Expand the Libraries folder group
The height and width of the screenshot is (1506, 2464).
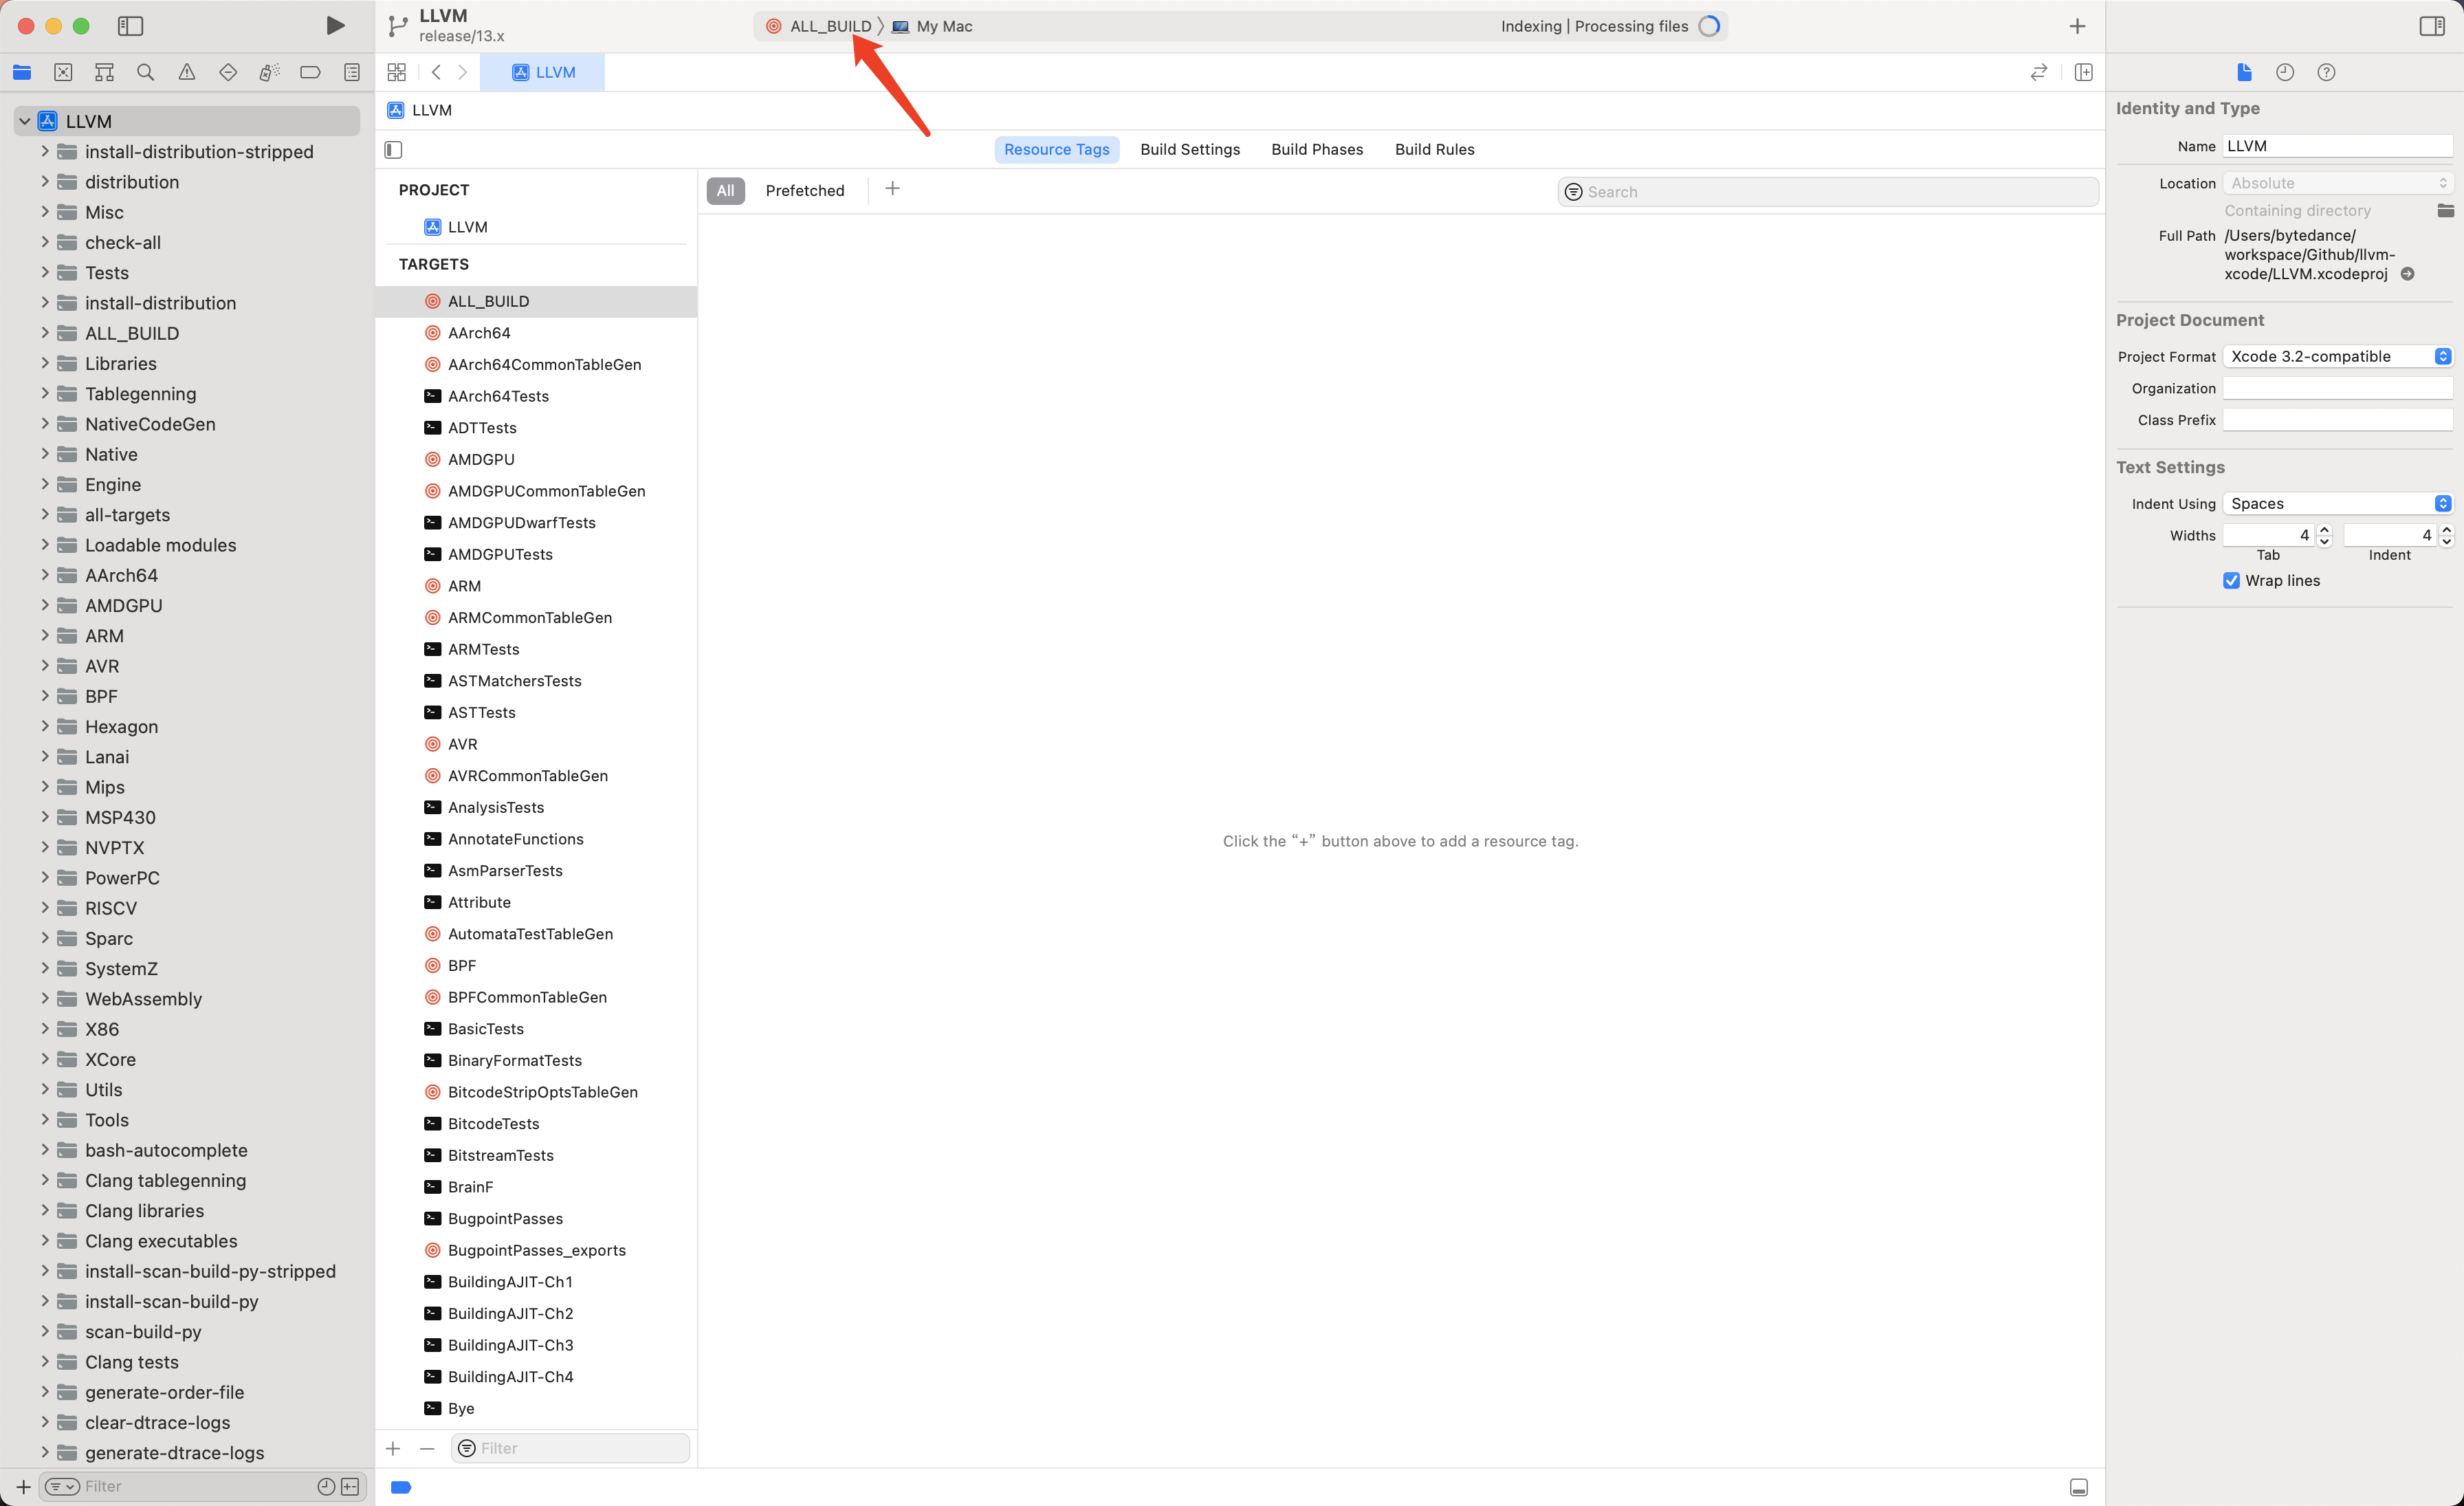(x=45, y=363)
